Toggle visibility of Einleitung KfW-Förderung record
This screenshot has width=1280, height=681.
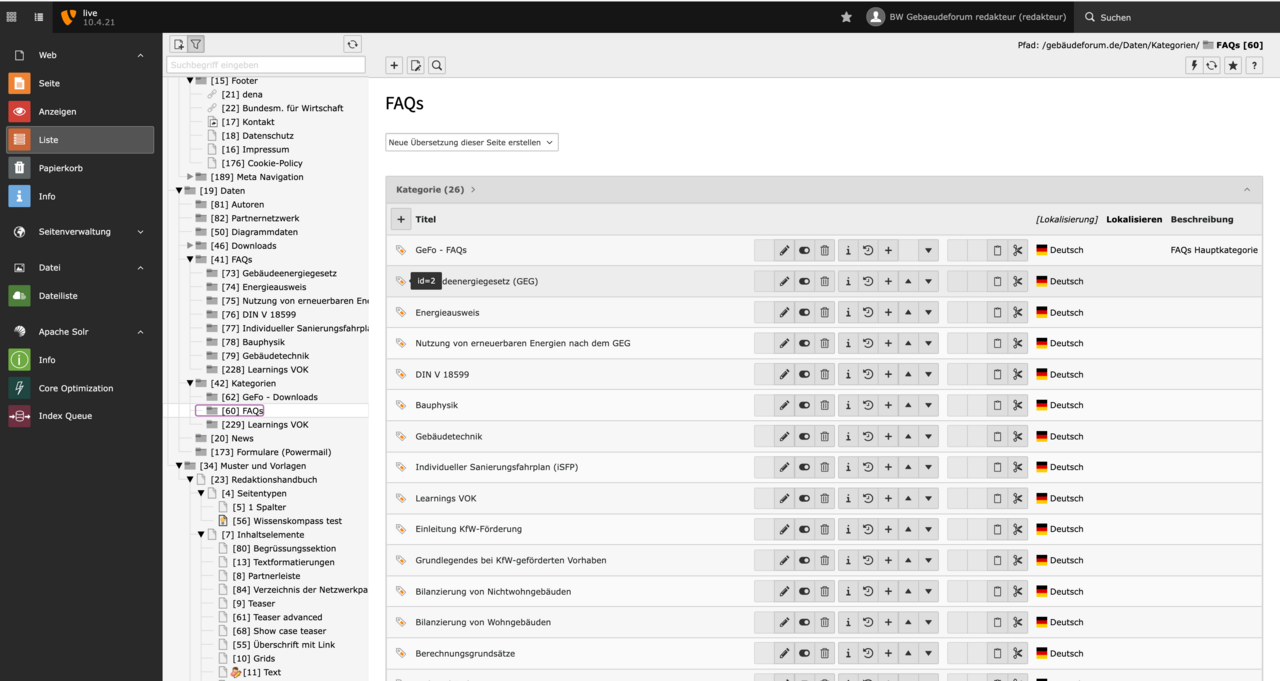click(804, 529)
